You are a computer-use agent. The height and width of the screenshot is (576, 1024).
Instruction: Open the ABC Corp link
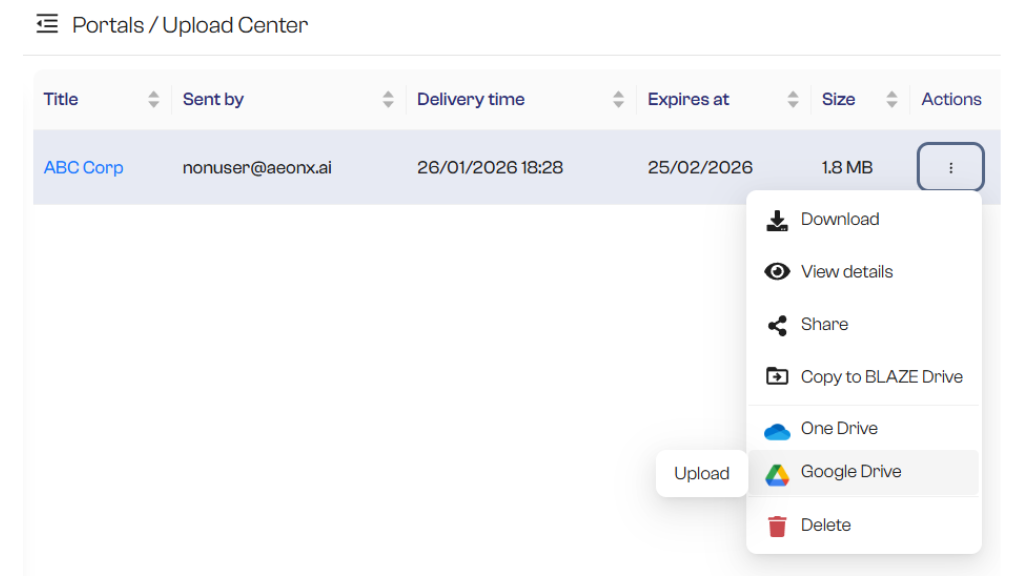(x=84, y=167)
